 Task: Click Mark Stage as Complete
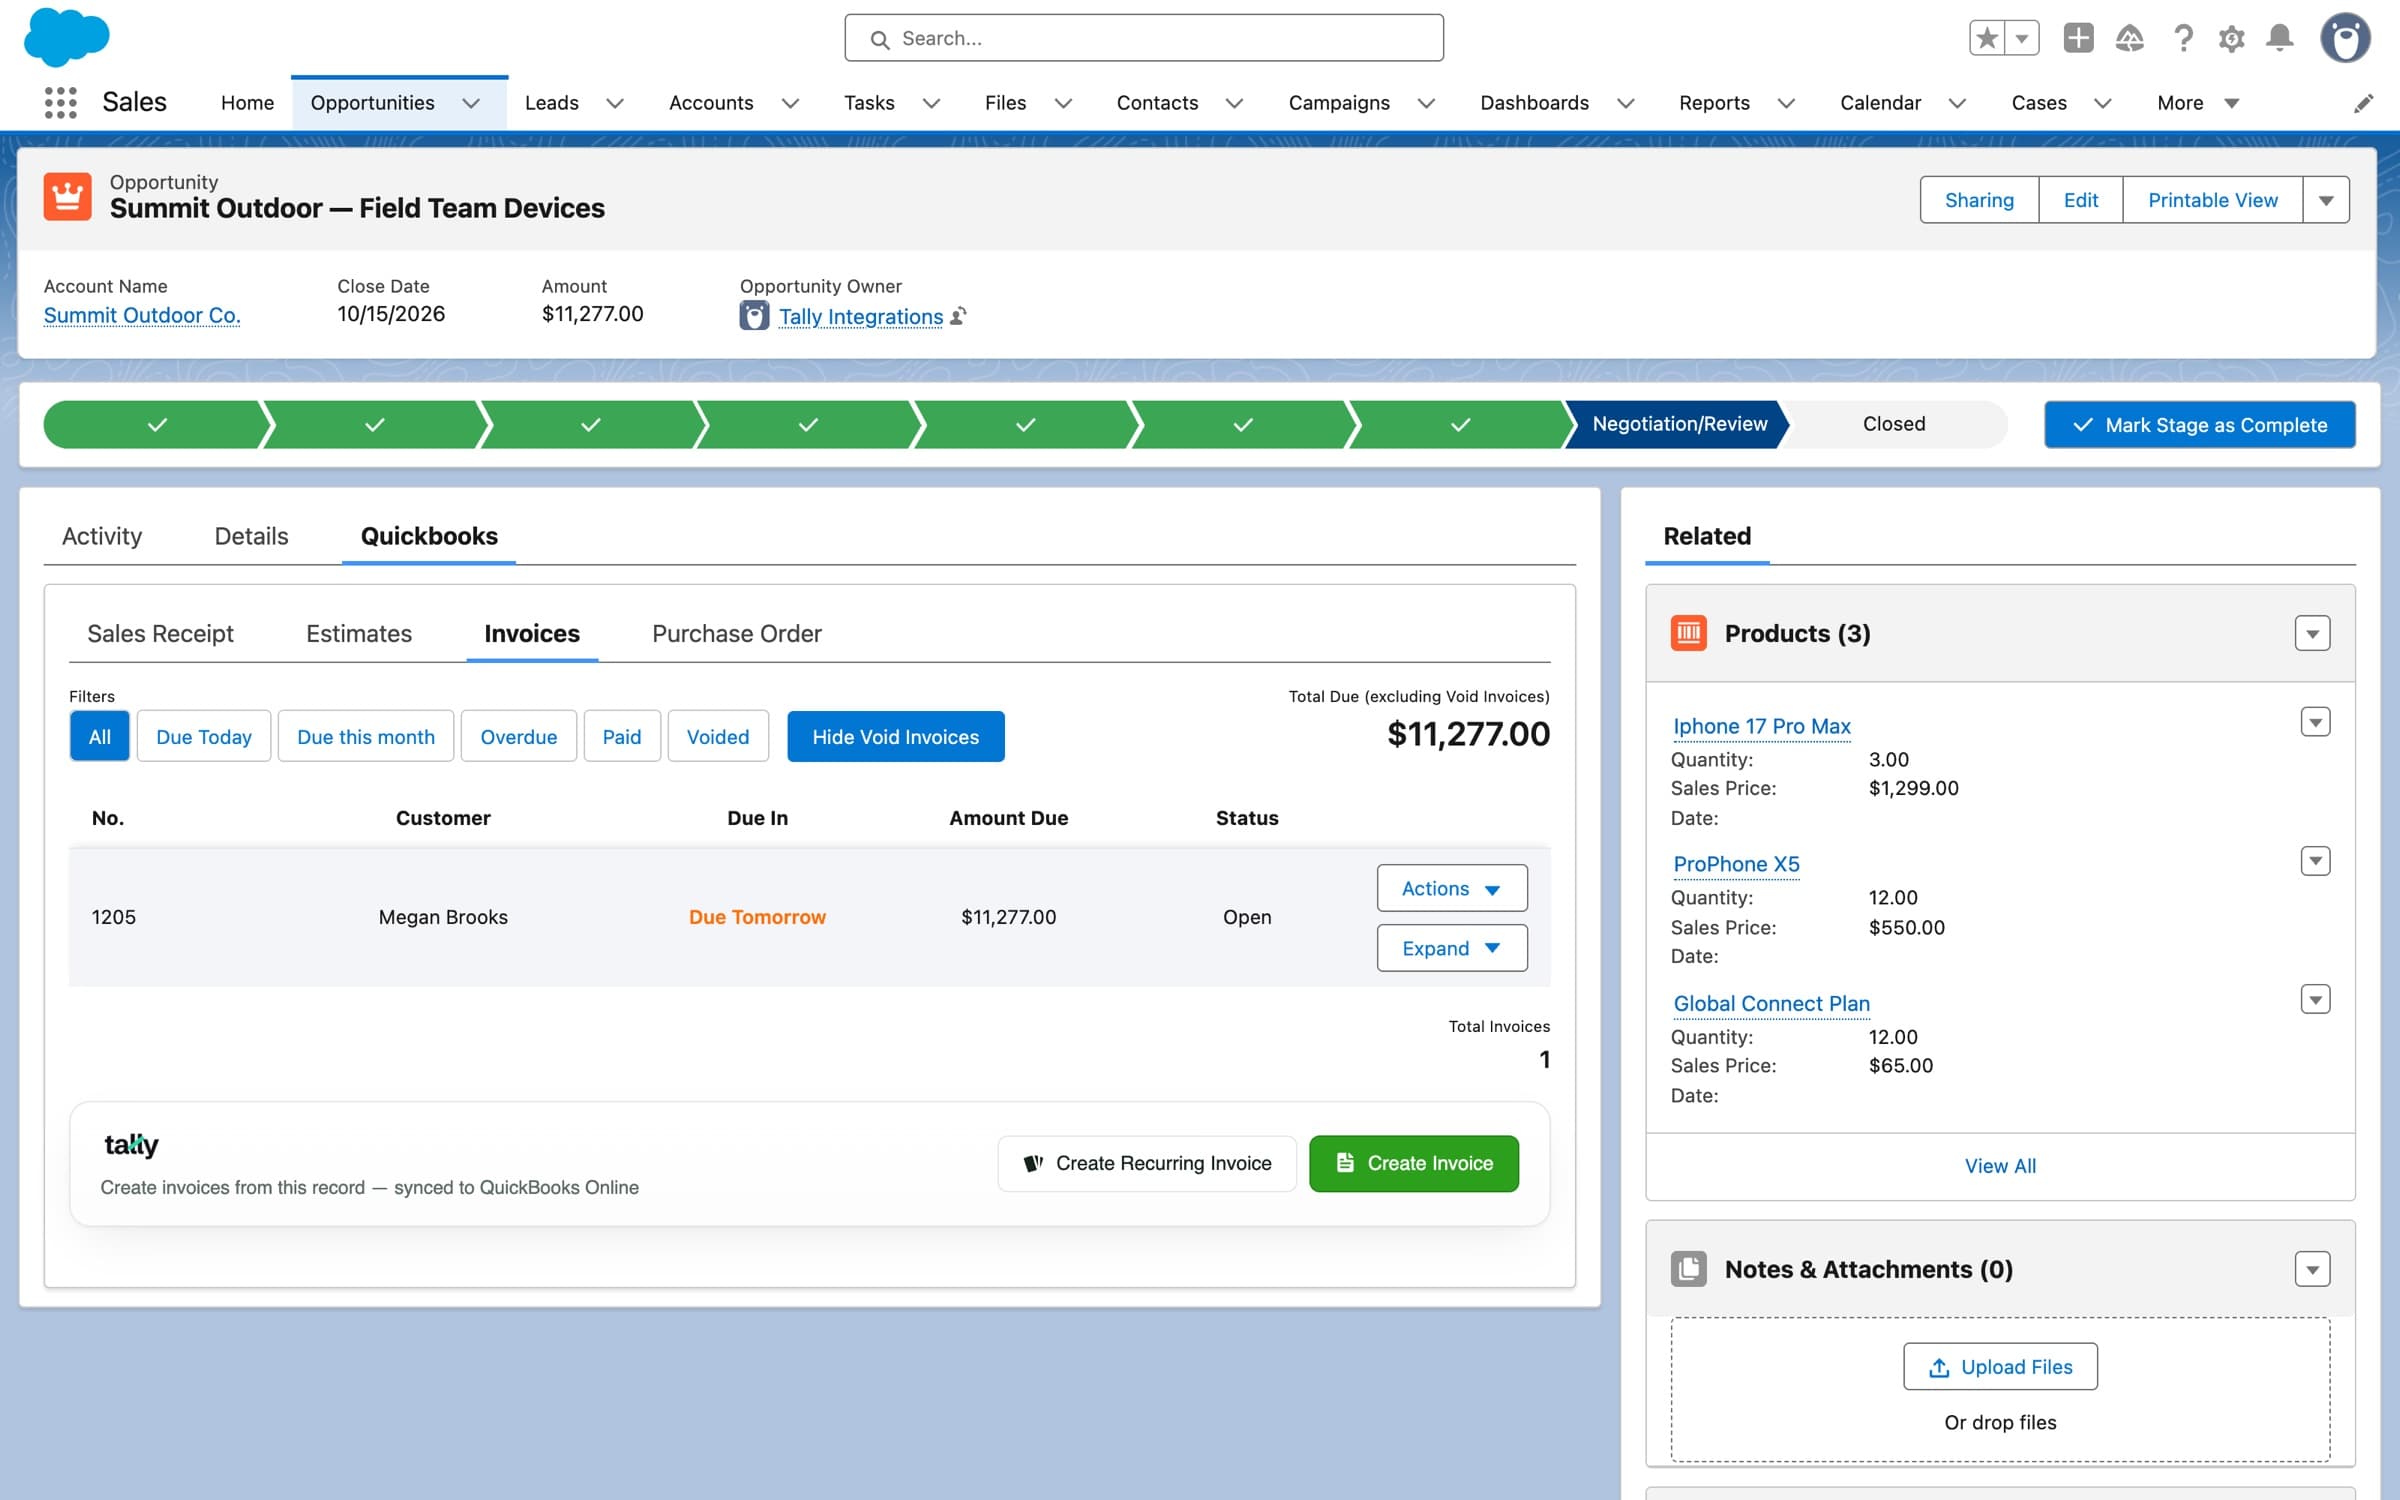click(x=2200, y=425)
